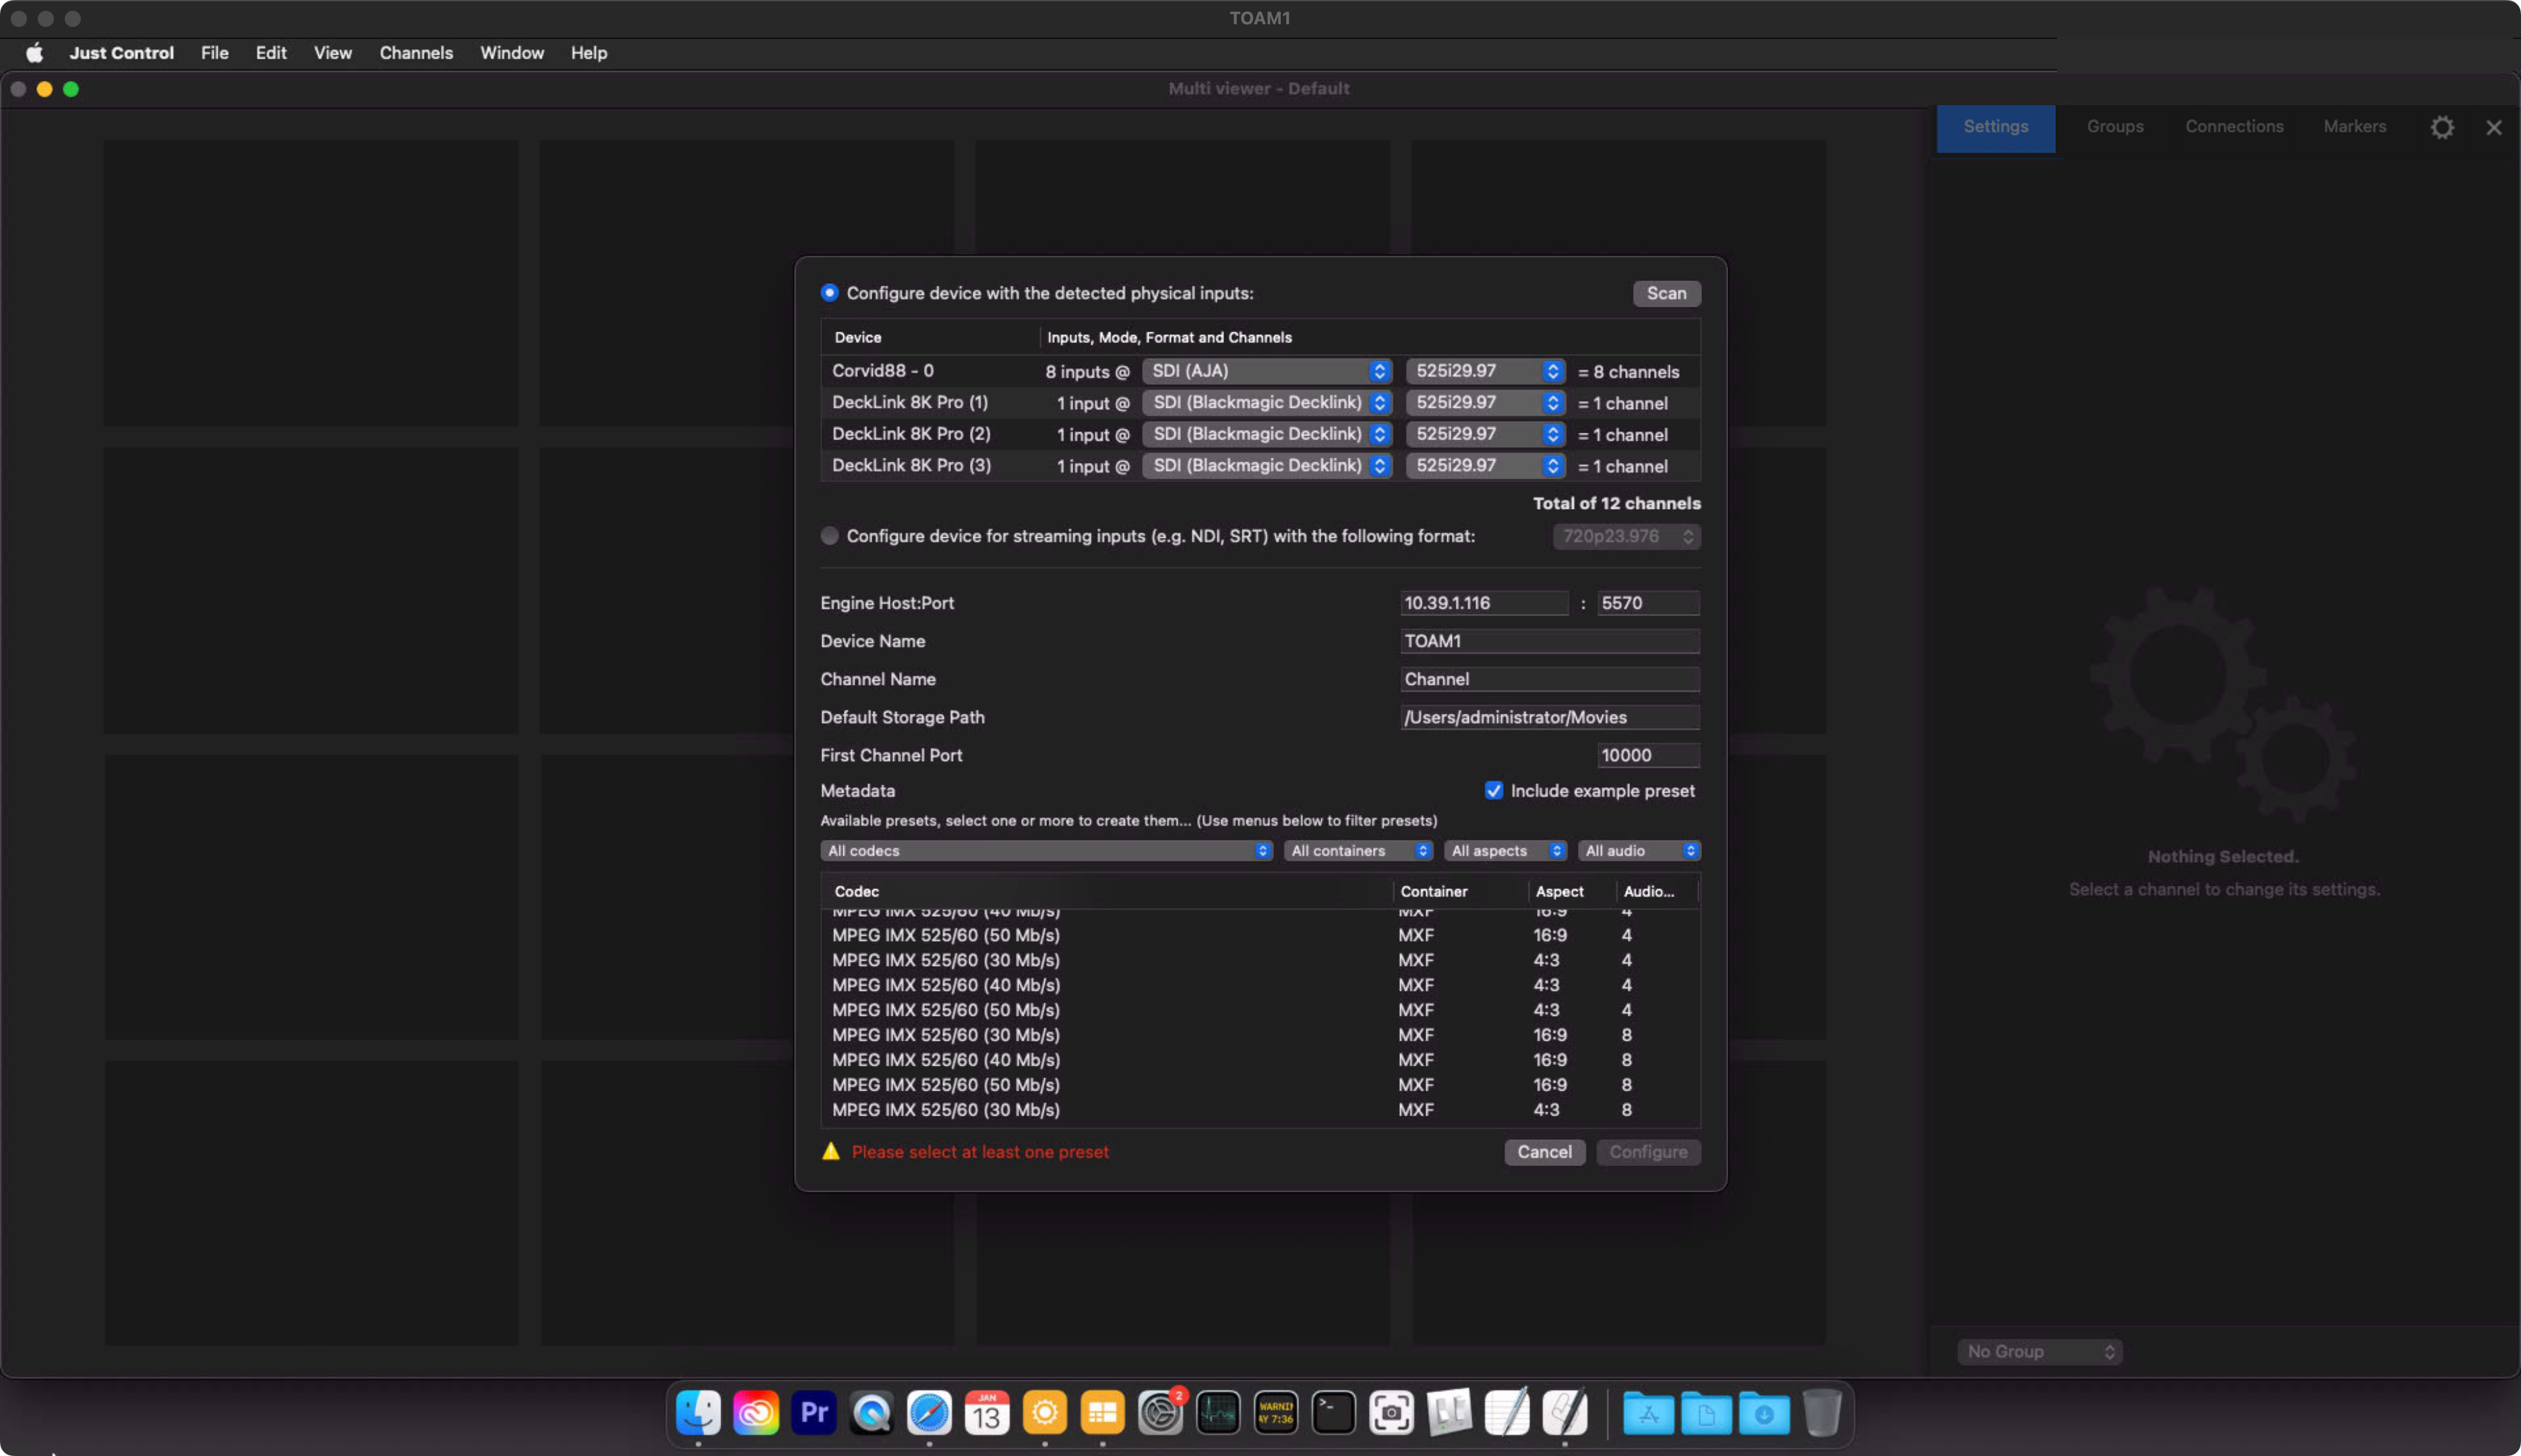2521x1456 pixels.
Task: Click the Scan button
Action: (1666, 293)
